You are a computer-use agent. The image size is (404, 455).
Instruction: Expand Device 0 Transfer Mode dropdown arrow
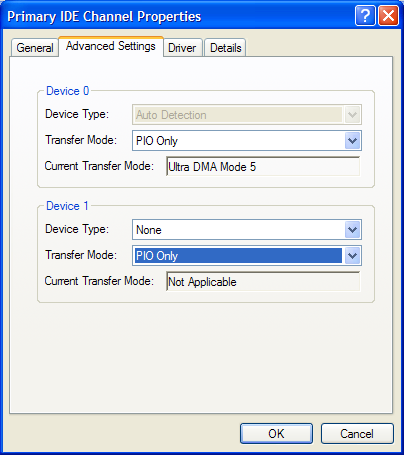(x=352, y=141)
